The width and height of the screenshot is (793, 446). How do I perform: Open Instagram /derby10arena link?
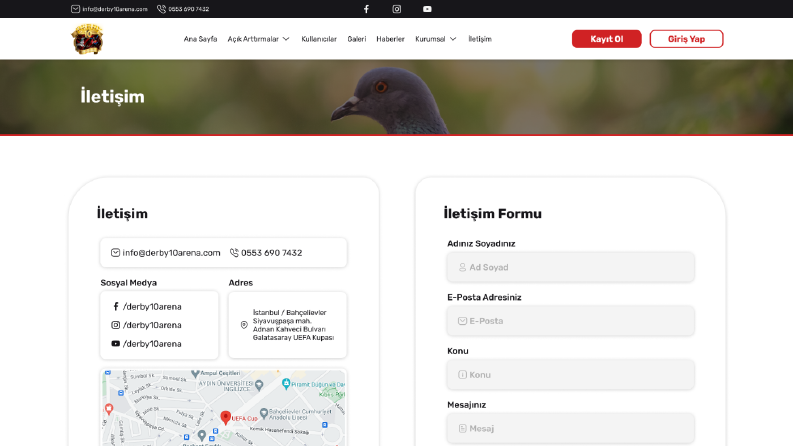click(x=152, y=325)
